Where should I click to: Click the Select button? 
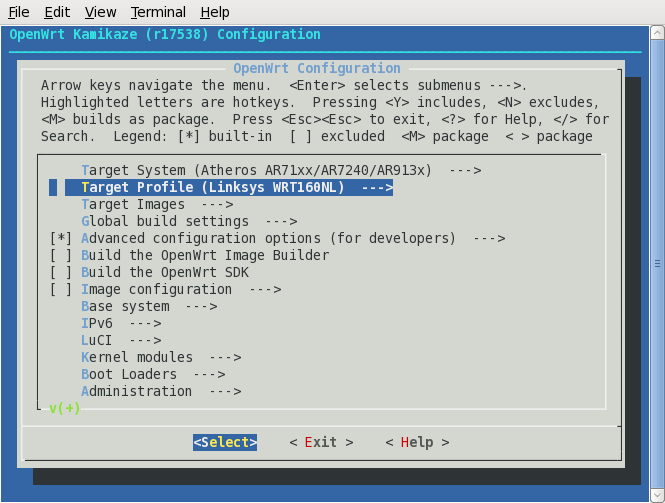(x=225, y=442)
